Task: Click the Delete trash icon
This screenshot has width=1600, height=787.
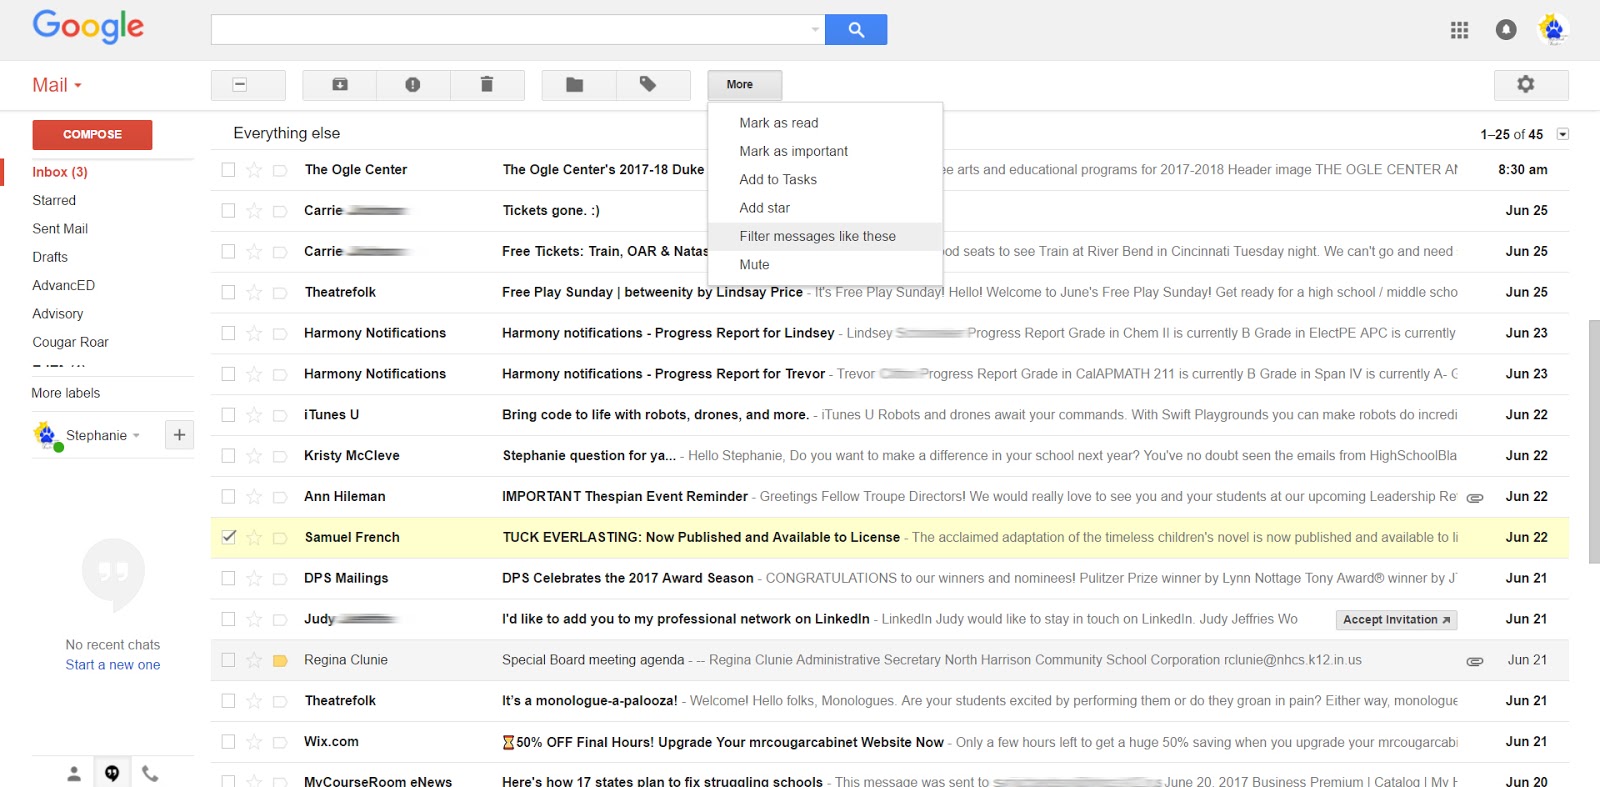Action: point(487,85)
